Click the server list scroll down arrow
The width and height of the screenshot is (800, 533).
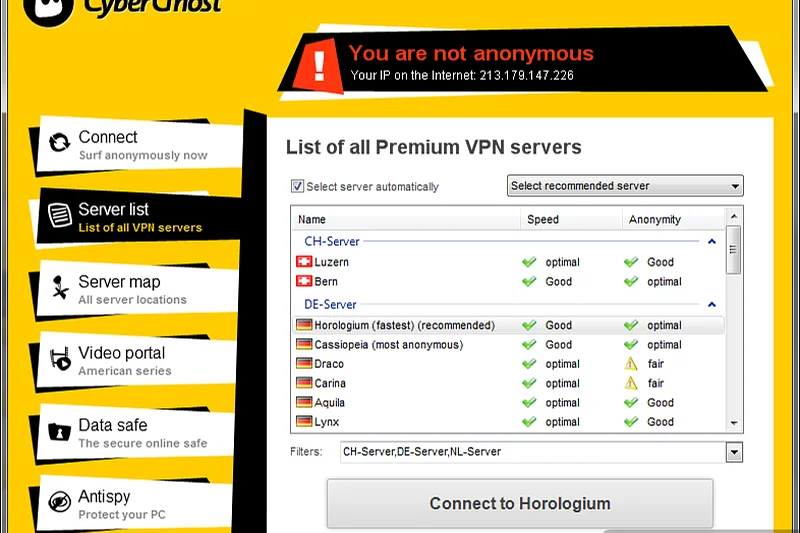tap(734, 423)
